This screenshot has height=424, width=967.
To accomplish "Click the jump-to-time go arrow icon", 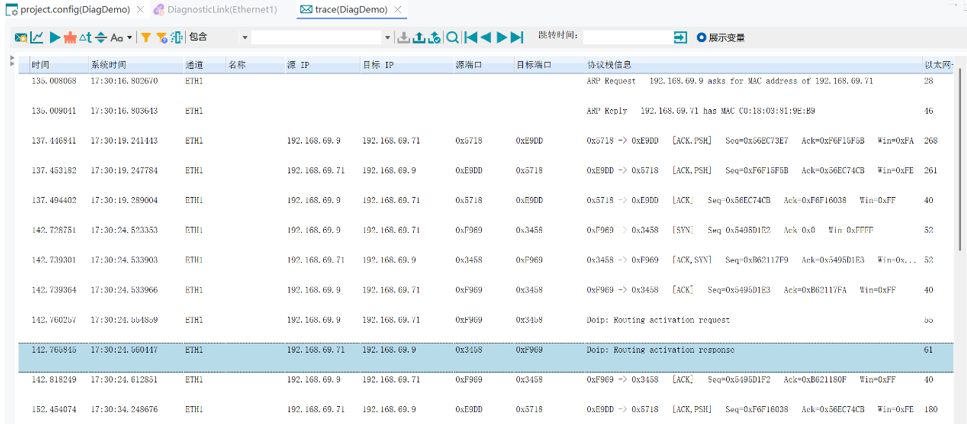I will point(680,38).
